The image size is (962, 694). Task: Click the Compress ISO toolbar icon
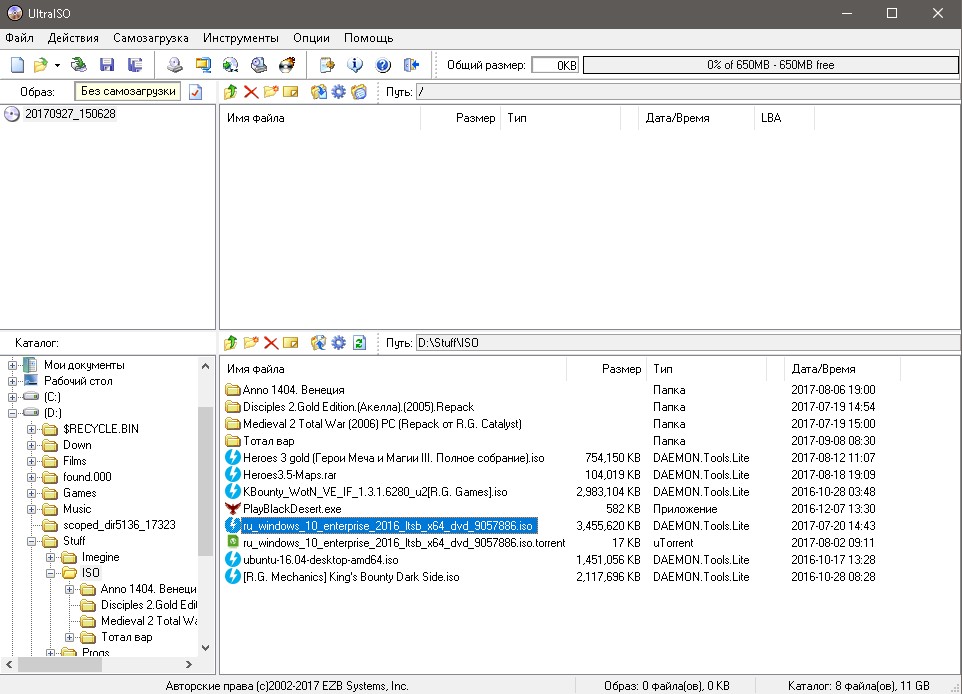click(203, 64)
